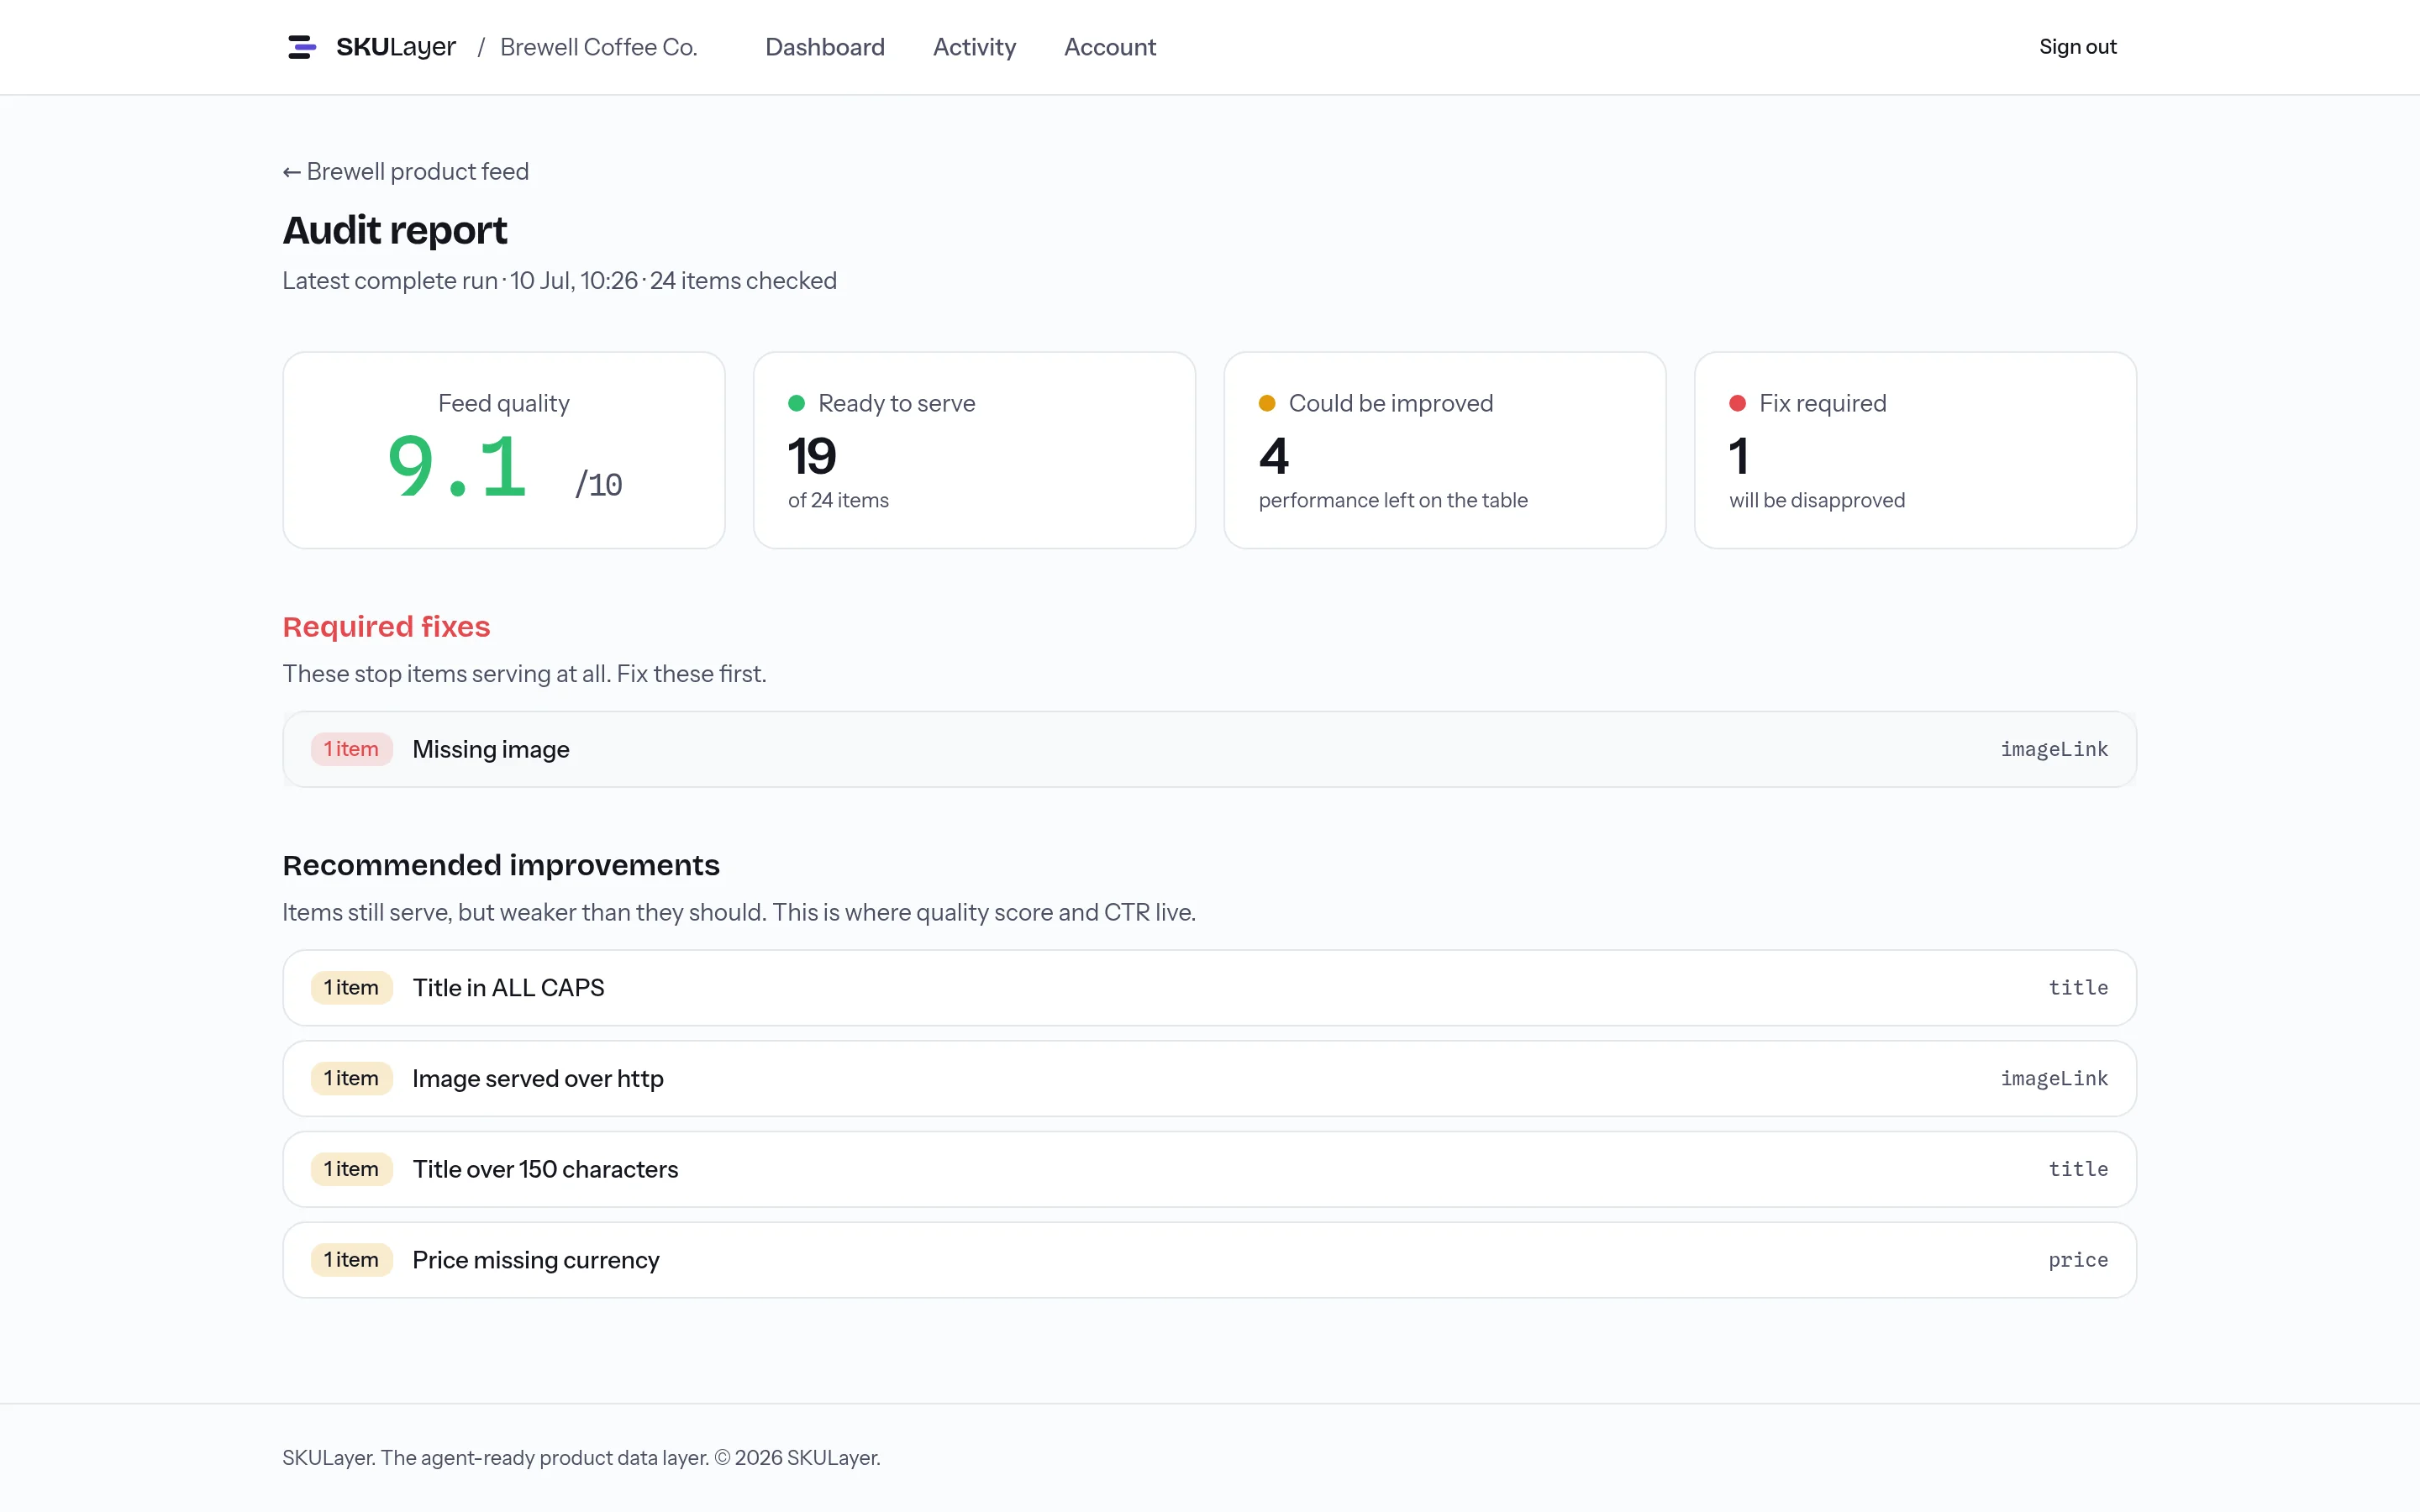Click the SKULayer logo icon
This screenshot has height=1512, width=2420.
[301, 47]
